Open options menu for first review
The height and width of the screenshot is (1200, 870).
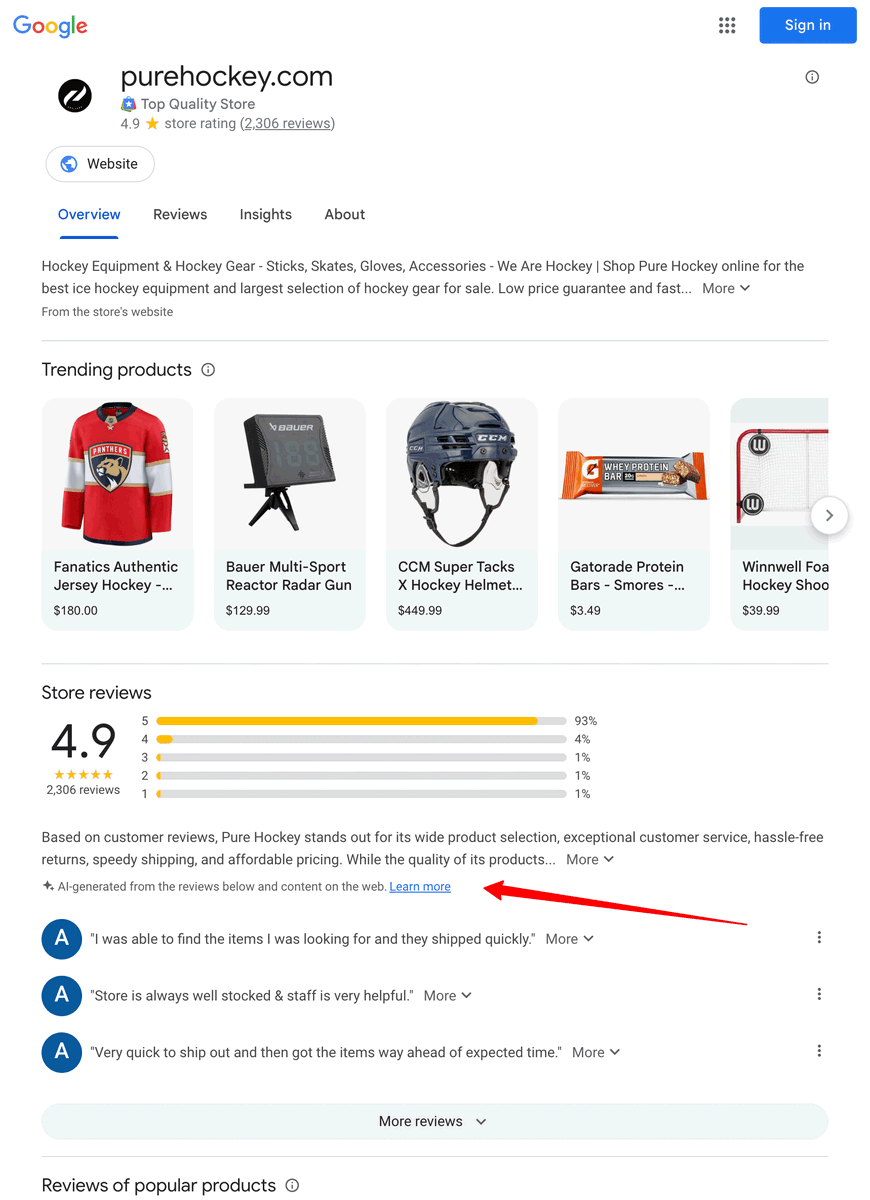[x=819, y=938]
